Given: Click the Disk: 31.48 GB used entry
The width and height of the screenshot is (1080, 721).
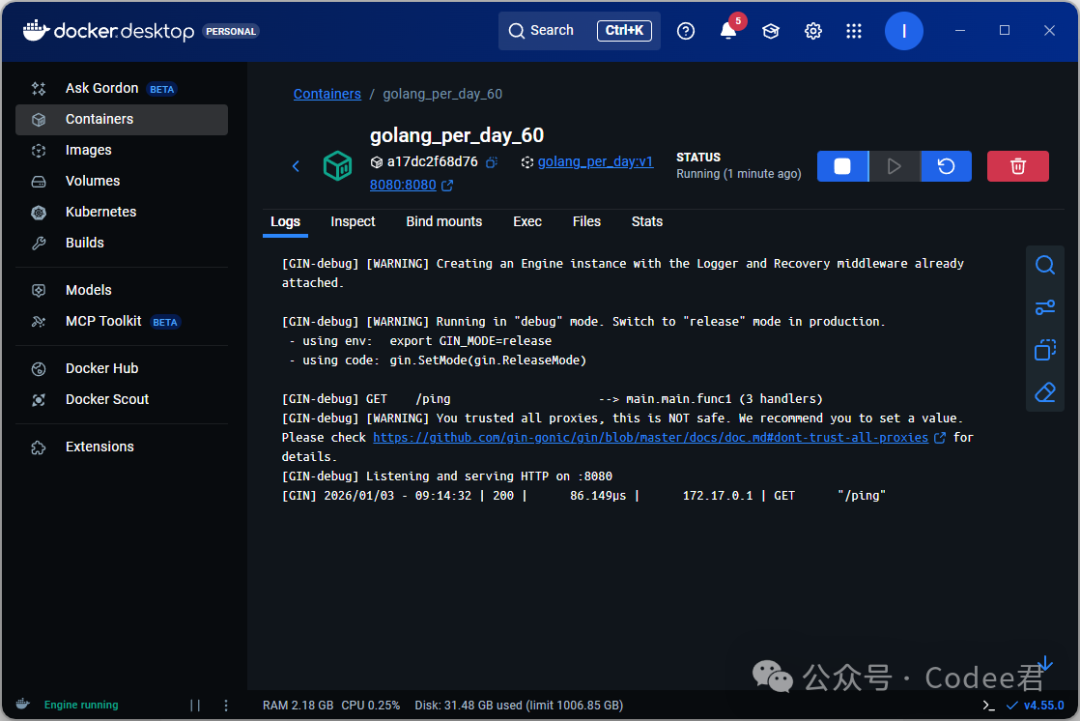Looking at the screenshot, I should point(519,705).
